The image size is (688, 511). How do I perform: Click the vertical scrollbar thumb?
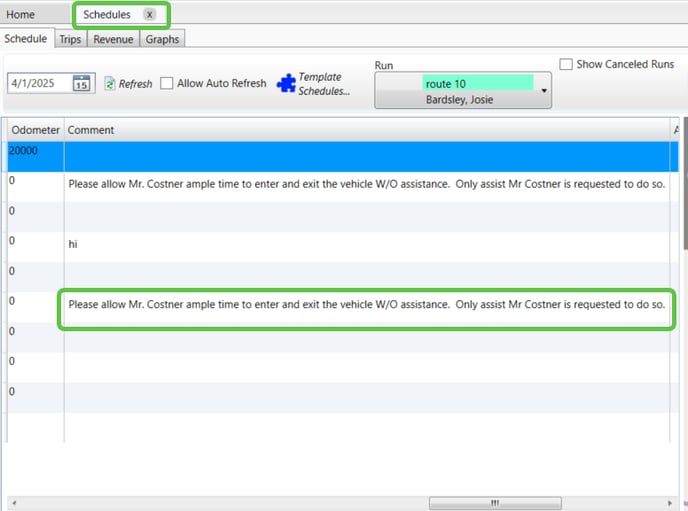(685, 183)
